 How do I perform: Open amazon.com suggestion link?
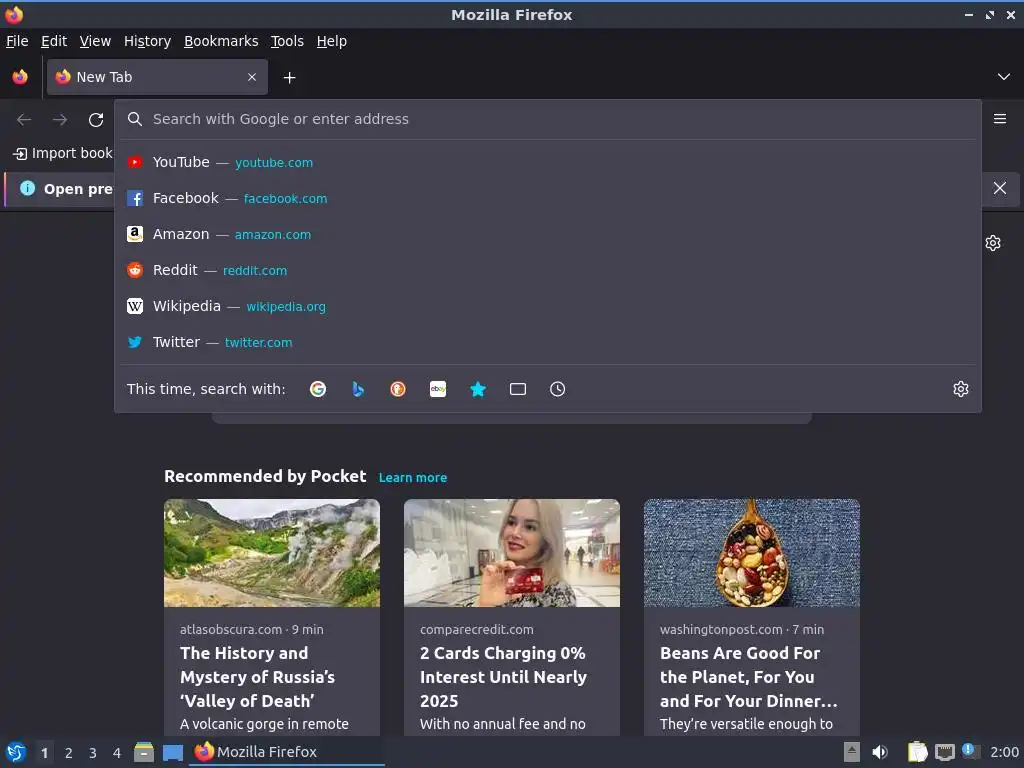pos(273,234)
